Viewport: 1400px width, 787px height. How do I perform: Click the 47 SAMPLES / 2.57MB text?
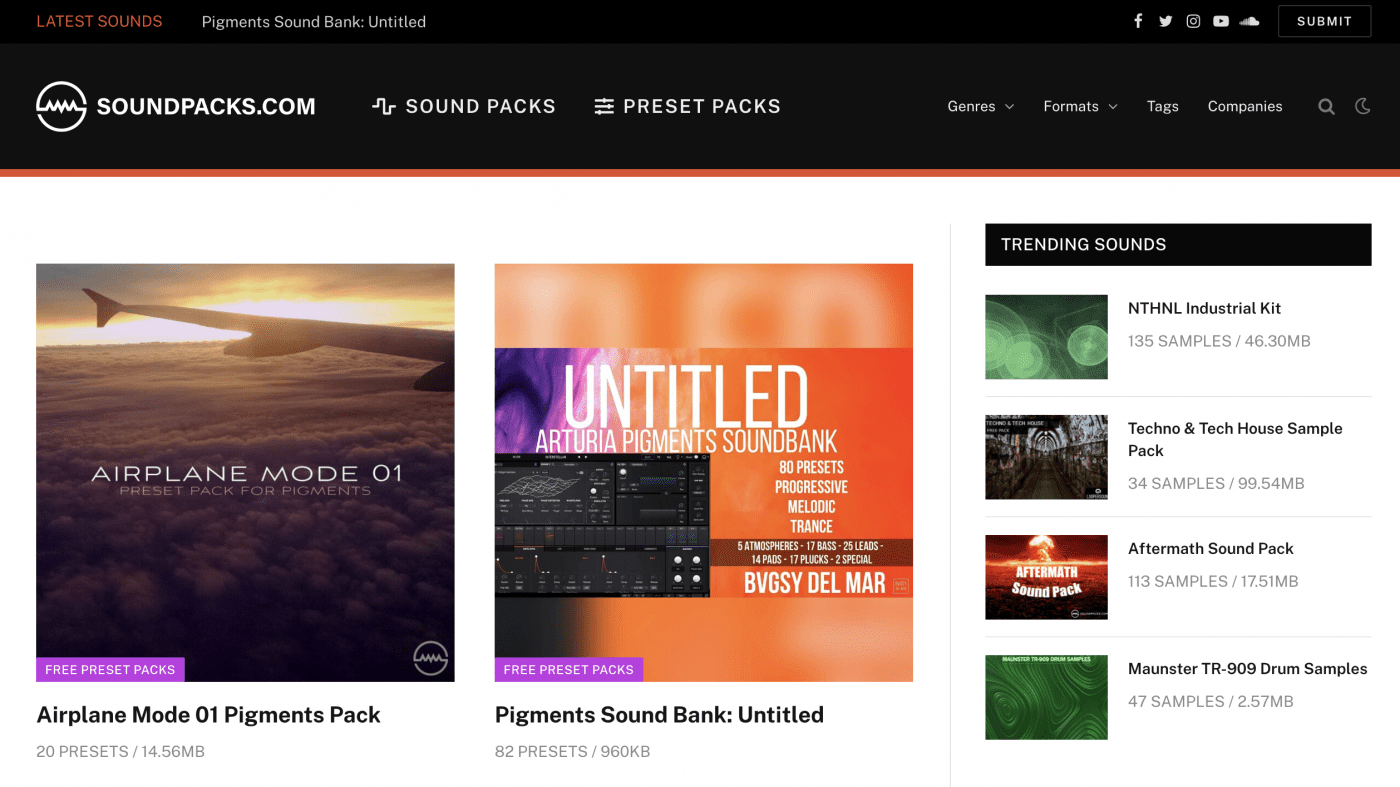1211,701
